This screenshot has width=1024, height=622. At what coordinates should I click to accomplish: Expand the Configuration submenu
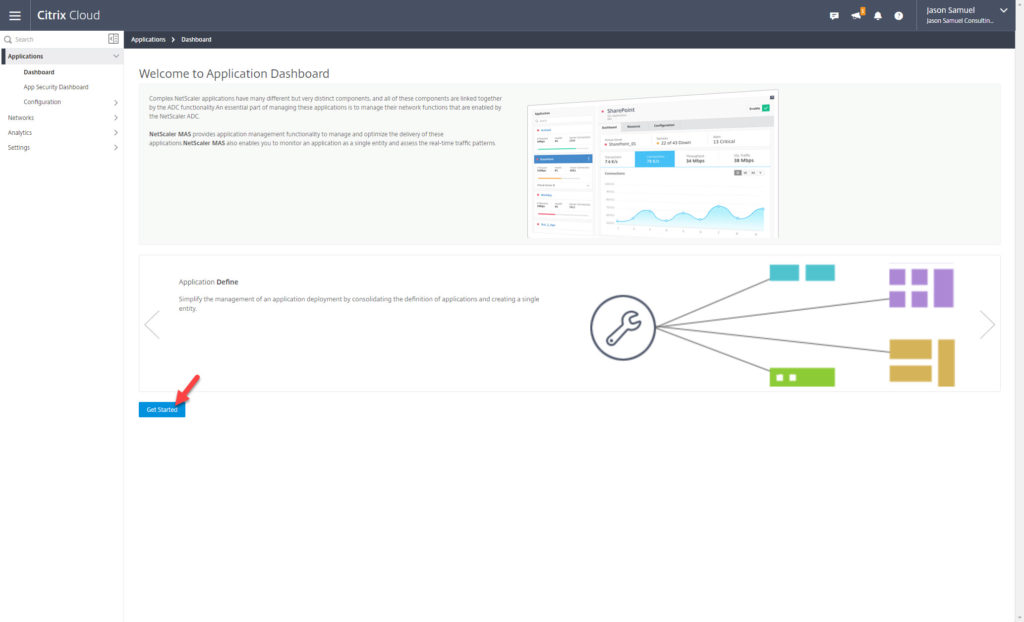[x=116, y=102]
